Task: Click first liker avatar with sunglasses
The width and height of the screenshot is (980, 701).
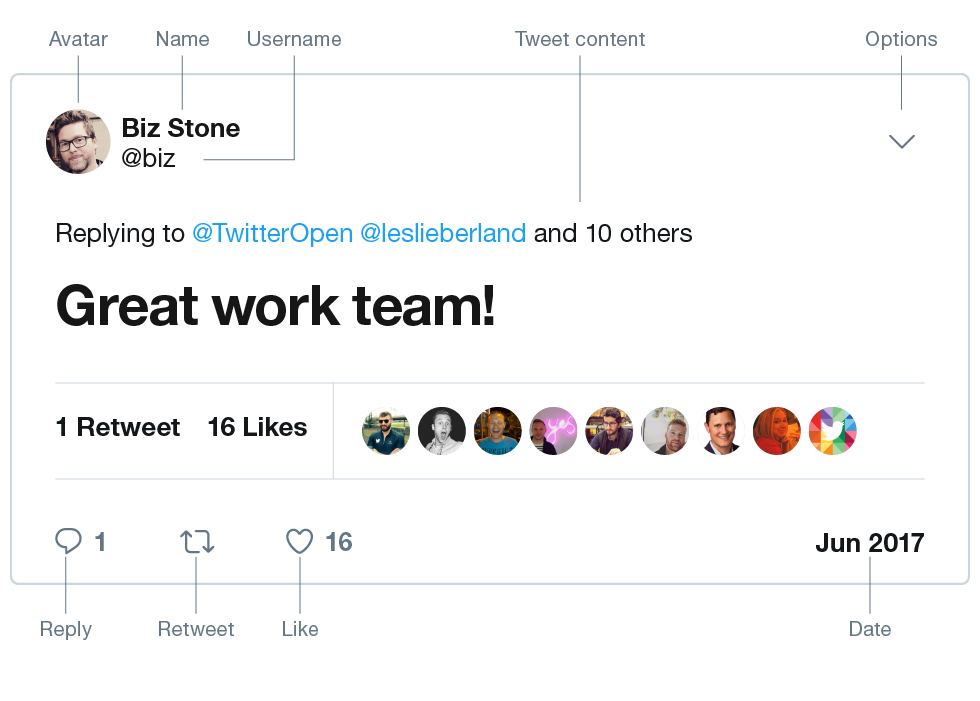Action: point(385,431)
